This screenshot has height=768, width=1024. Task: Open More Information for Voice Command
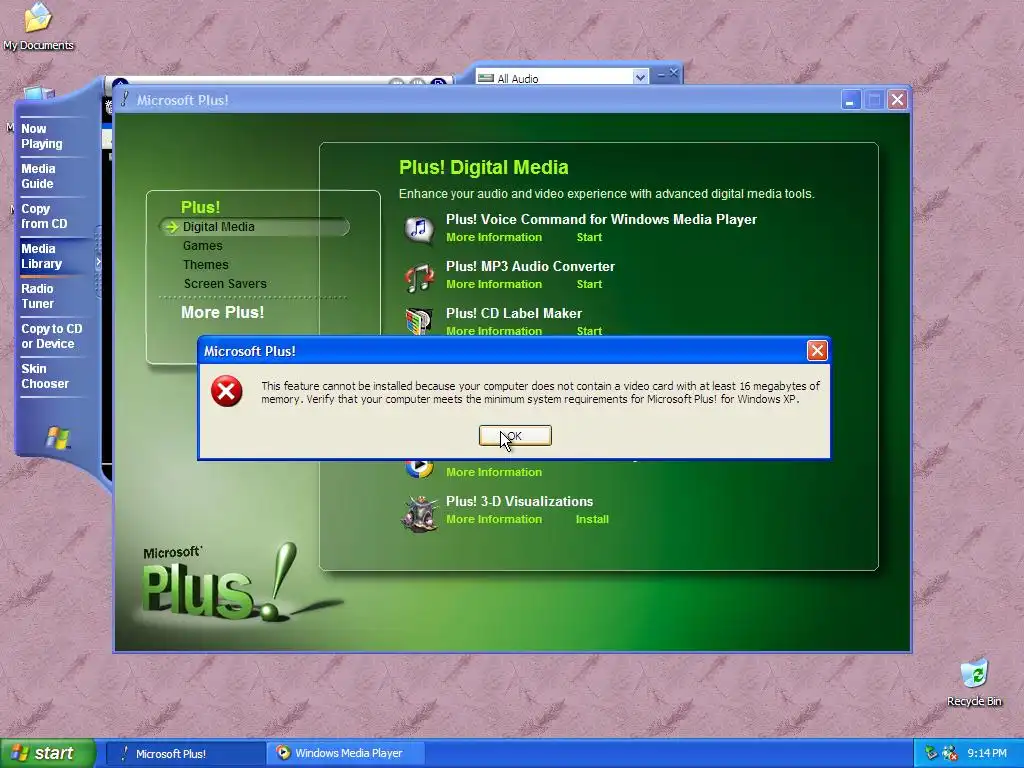click(x=494, y=237)
